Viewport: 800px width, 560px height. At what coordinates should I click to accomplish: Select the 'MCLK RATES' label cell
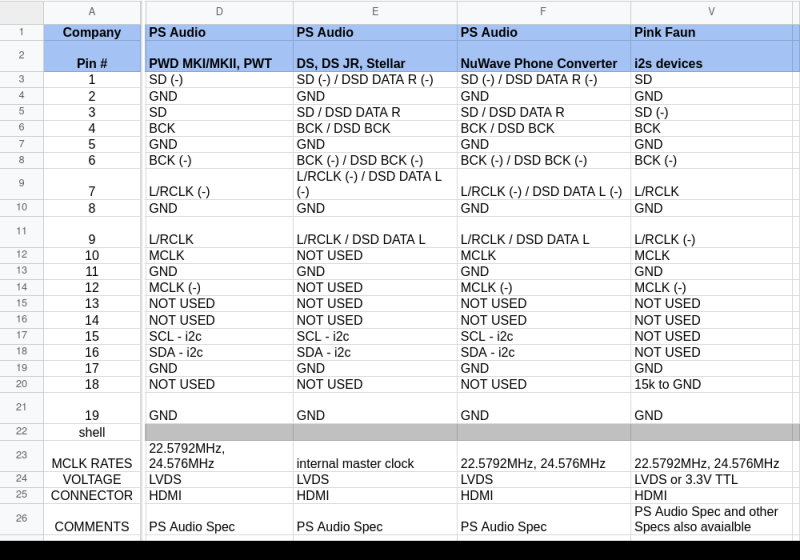click(92, 463)
